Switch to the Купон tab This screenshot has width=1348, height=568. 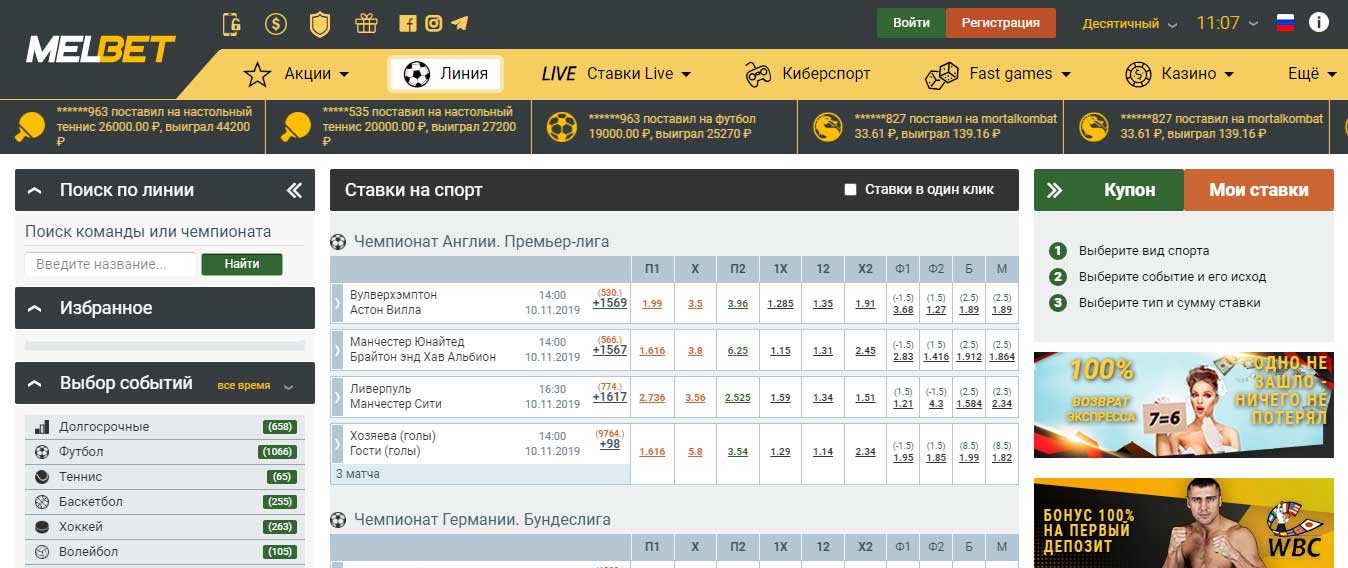pyautogui.click(x=1109, y=190)
